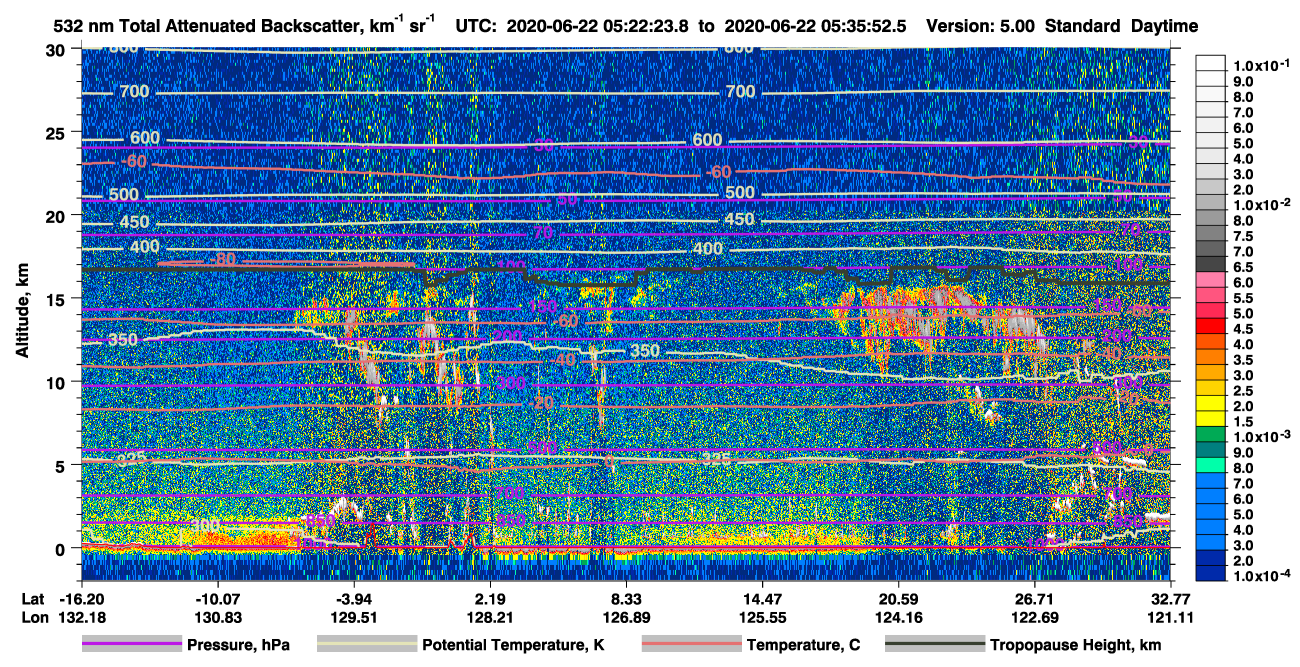
Task: Click latitude value 20.59
Action: pyautogui.click(x=899, y=599)
